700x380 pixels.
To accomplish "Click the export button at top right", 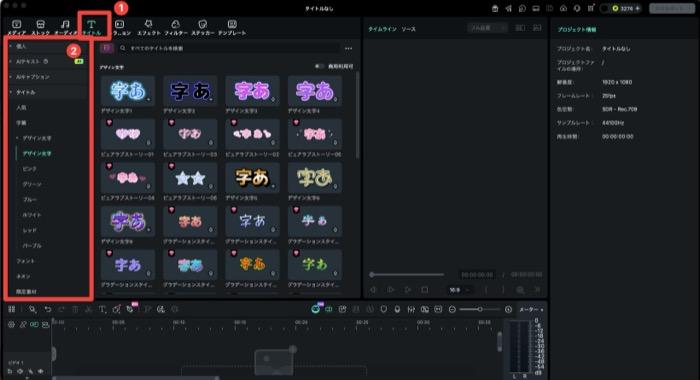I will (x=671, y=8).
